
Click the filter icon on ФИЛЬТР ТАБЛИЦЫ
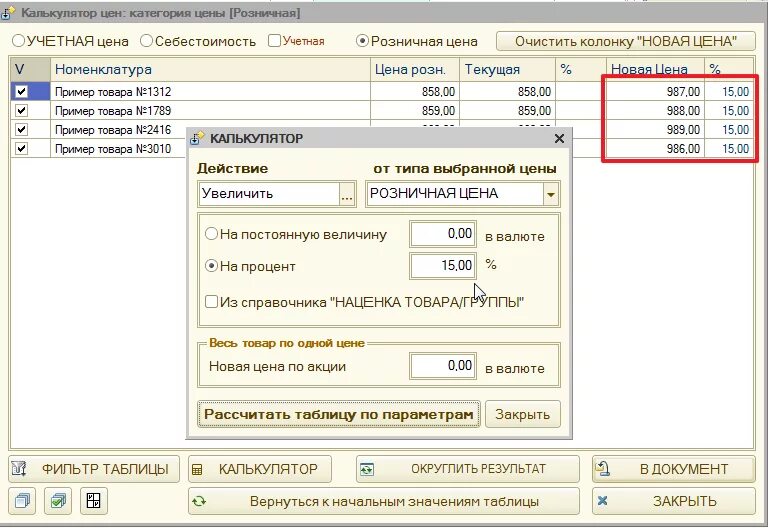point(19,469)
